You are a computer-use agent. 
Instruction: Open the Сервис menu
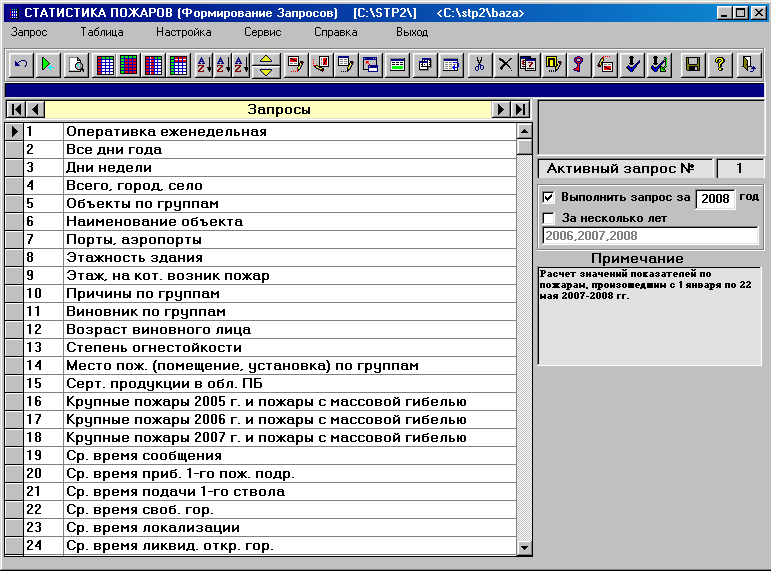tap(263, 32)
